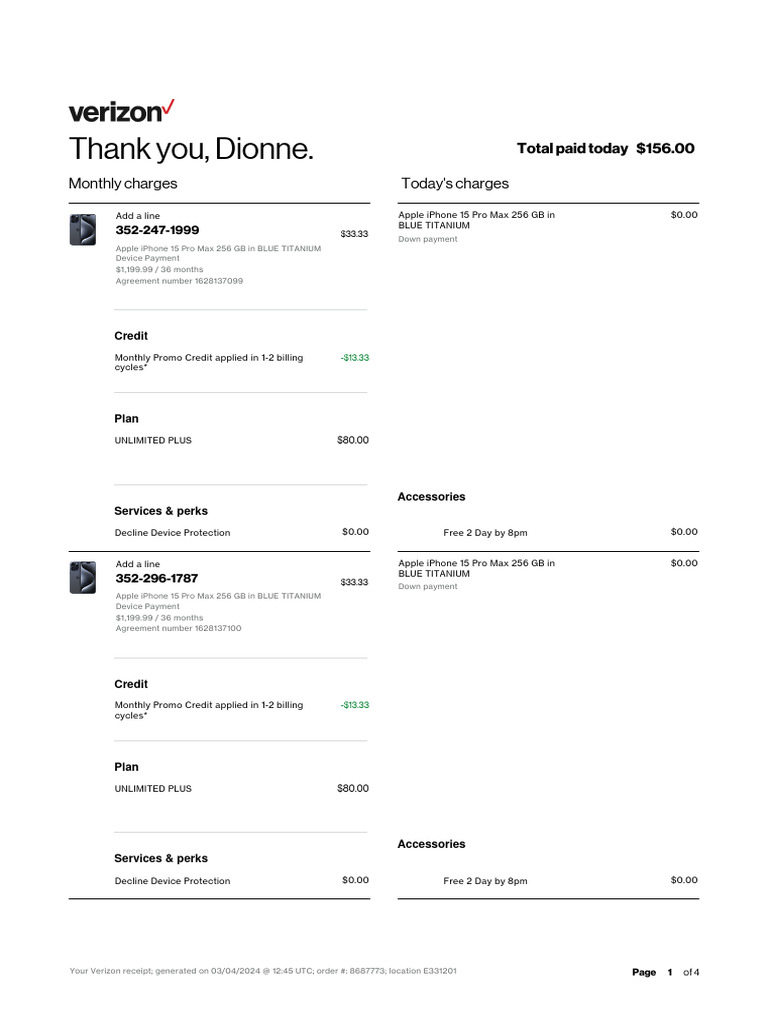Image resolution: width=768 pixels, height=1024 pixels.
Task: Click the first -$13.33 promo credit amount
Action: (x=354, y=357)
